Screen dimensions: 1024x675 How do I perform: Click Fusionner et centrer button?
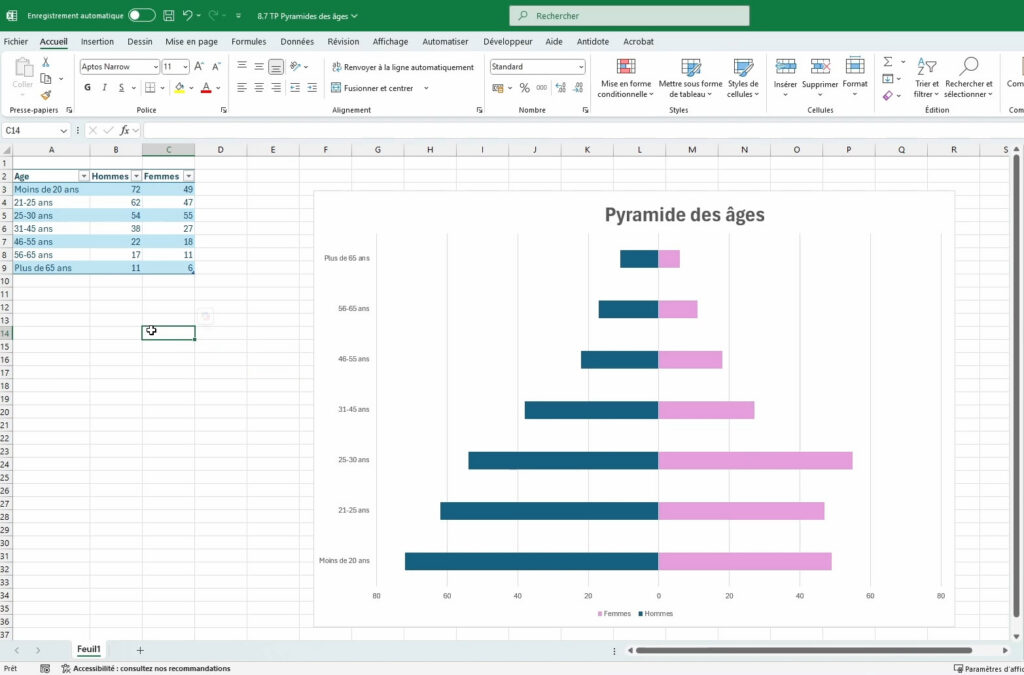(372, 88)
